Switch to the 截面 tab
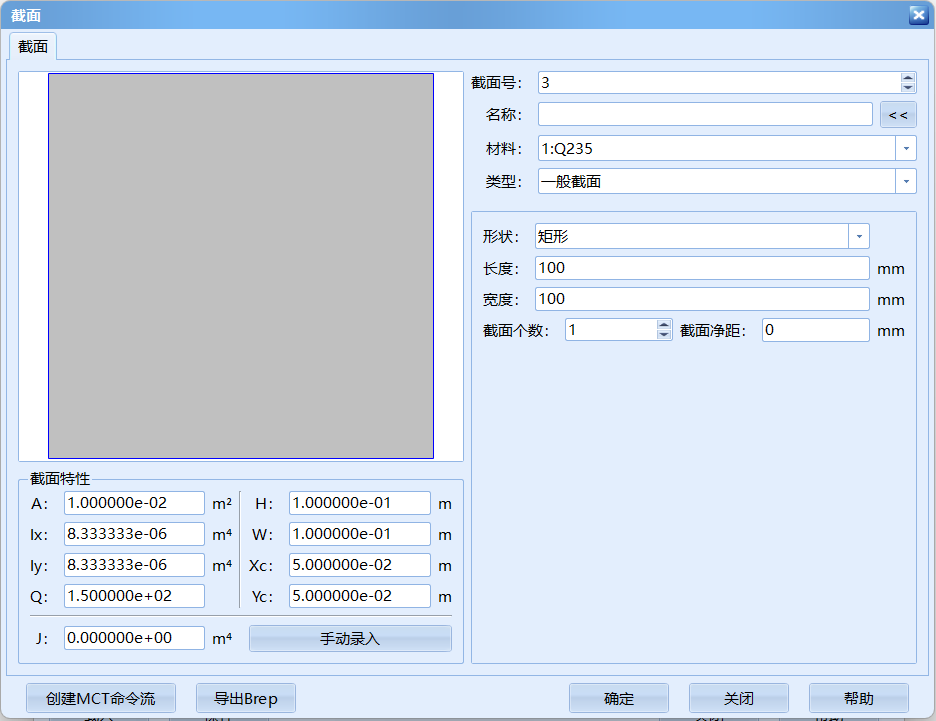 tap(32, 46)
